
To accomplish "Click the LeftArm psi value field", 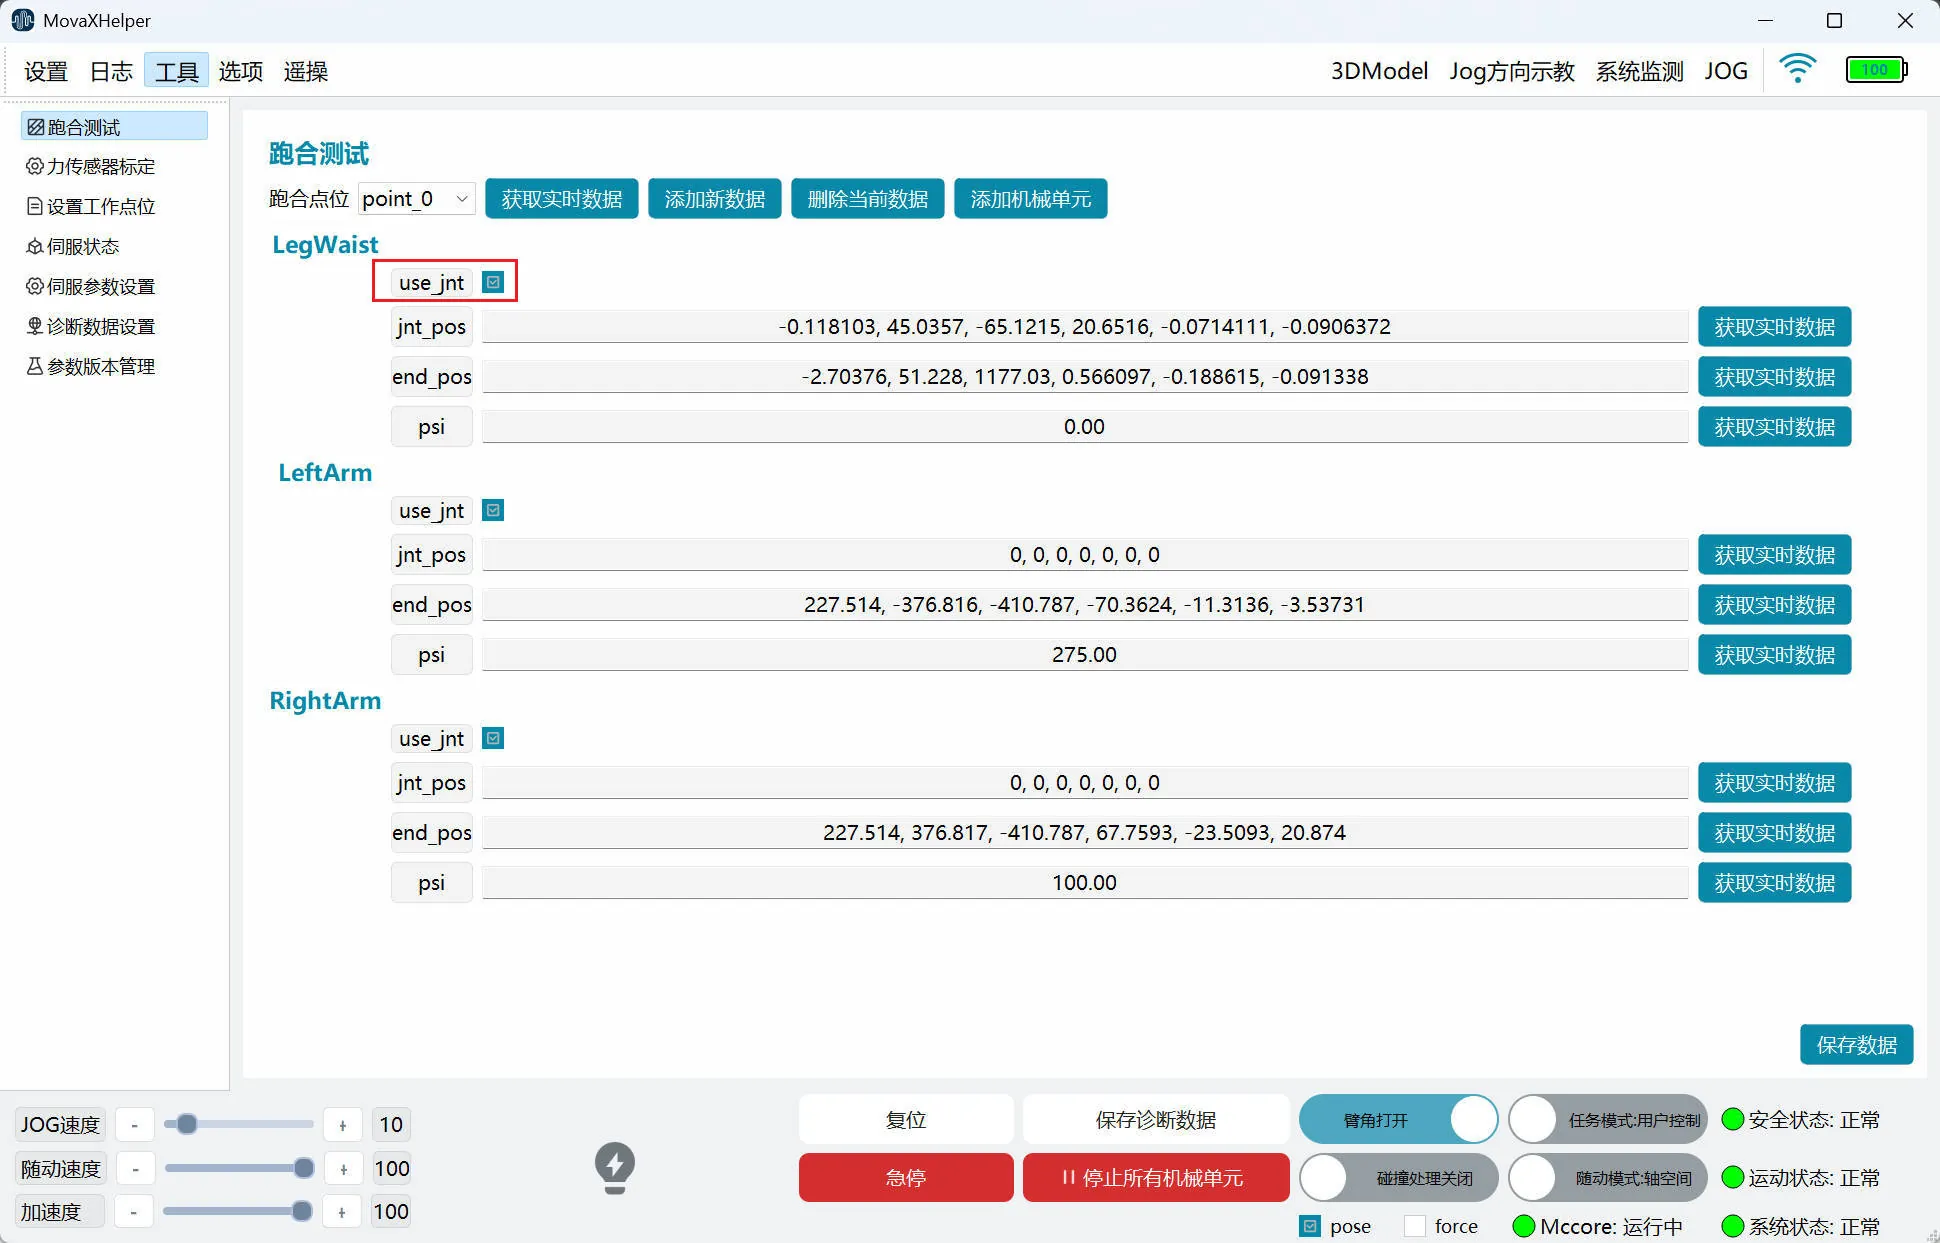I will [x=1084, y=655].
